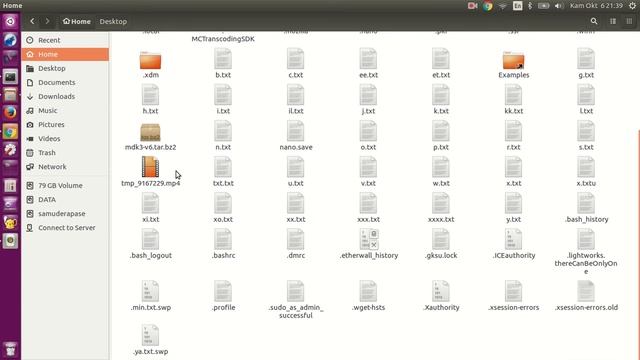The image size is (640, 360).
Task: Open the volume indicator in top panel
Action: click(558, 6)
